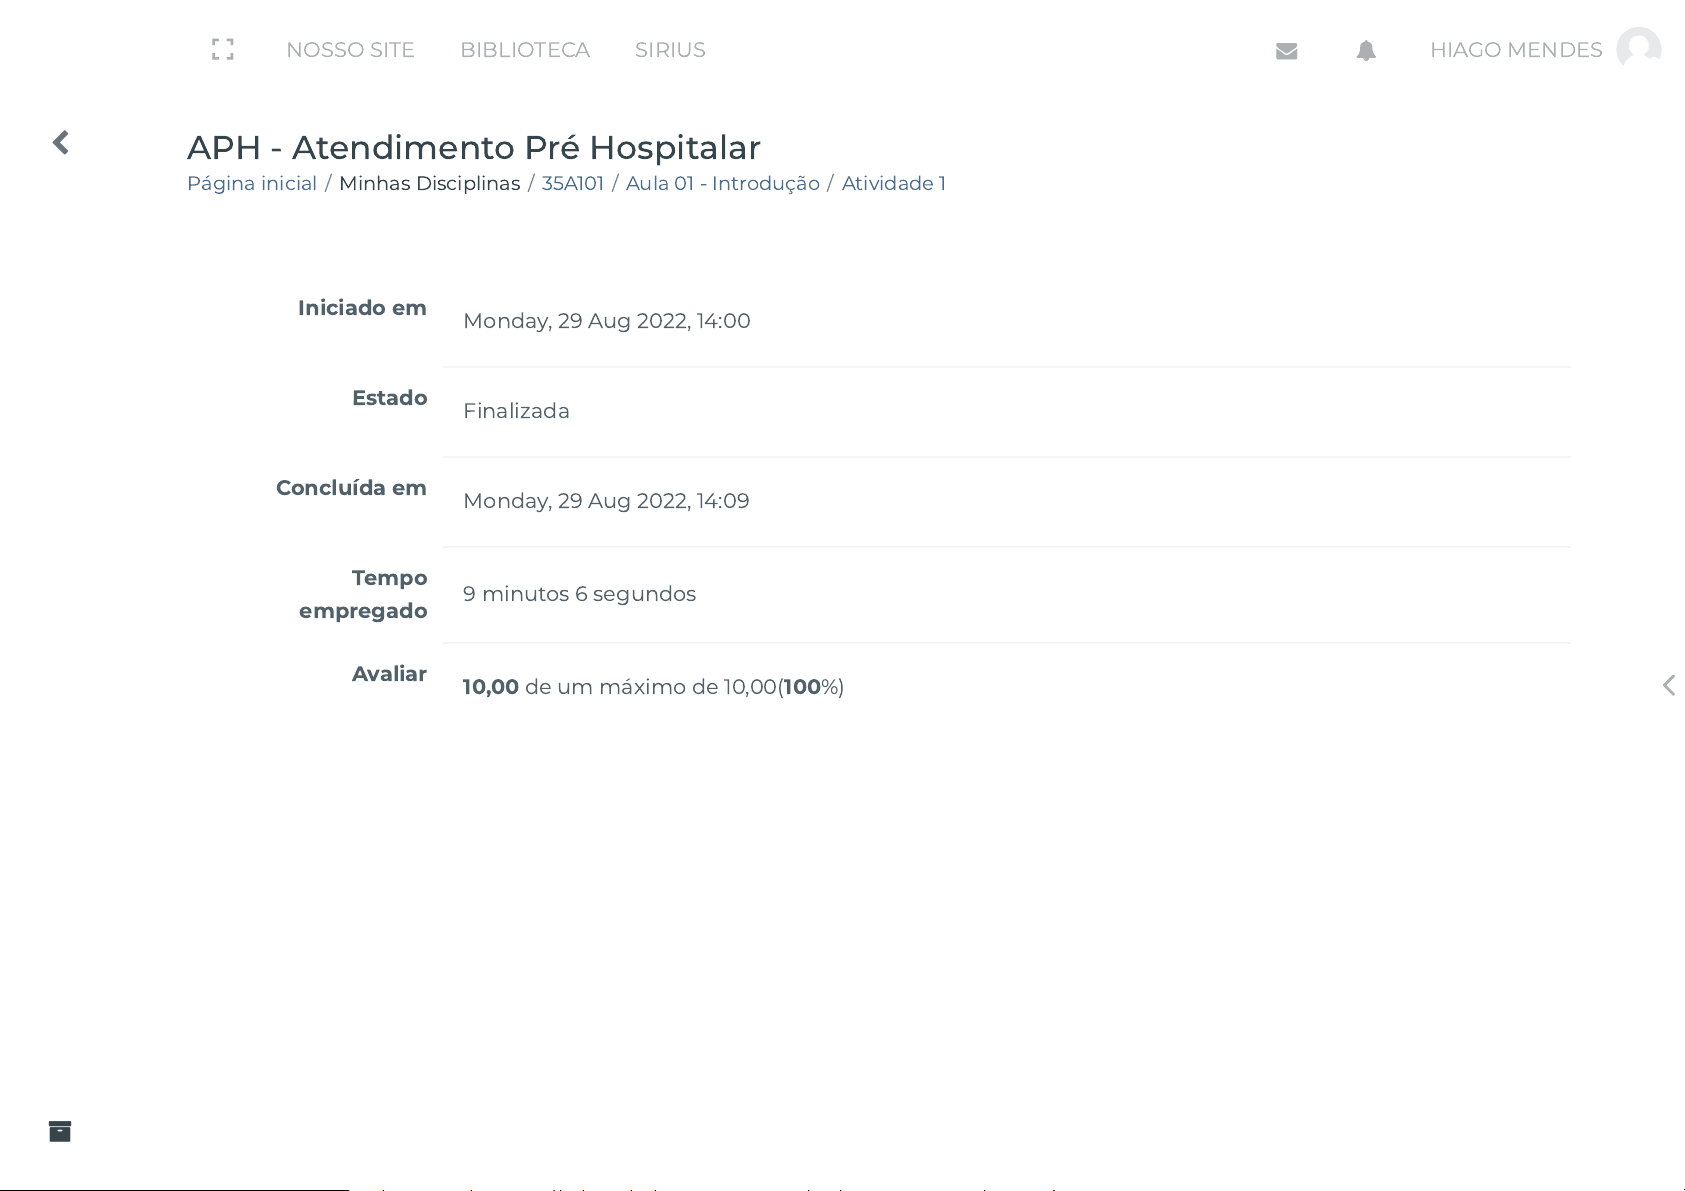Click the archive box icon at bottom left
This screenshot has height=1191, width=1685.
[60, 1131]
